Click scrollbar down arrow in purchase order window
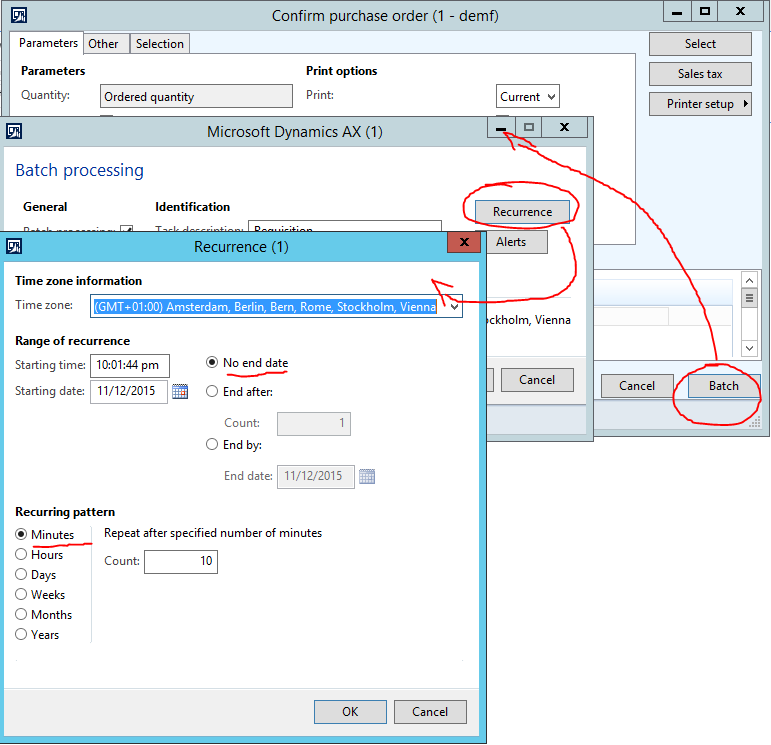Screen dimensions: 771x745 [x=749, y=348]
